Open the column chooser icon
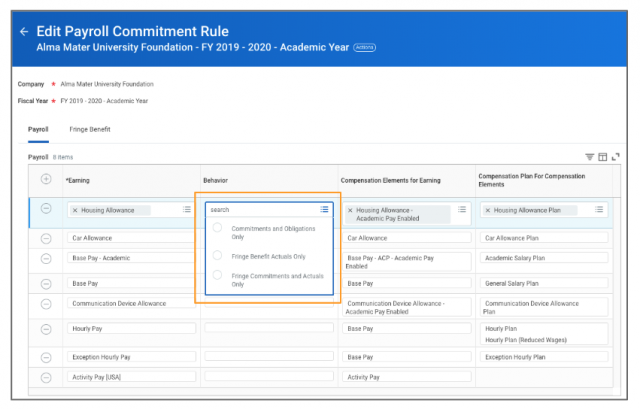Image resolution: width=640 pixels, height=409 pixels. pos(602,157)
